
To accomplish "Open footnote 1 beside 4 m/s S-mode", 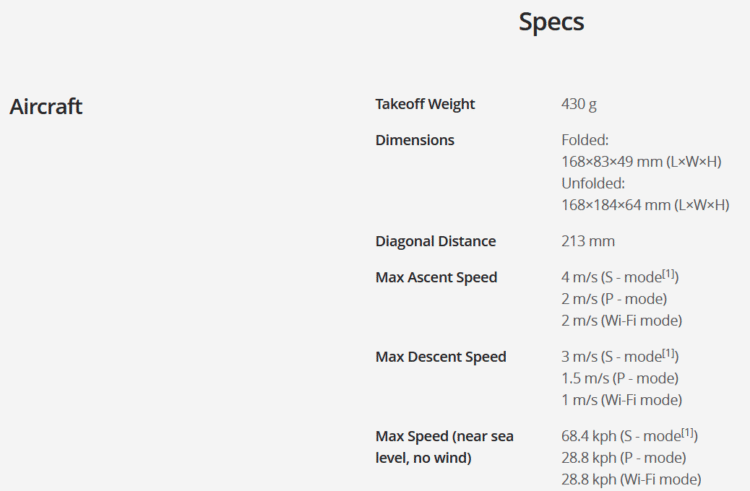I will [x=670, y=274].
